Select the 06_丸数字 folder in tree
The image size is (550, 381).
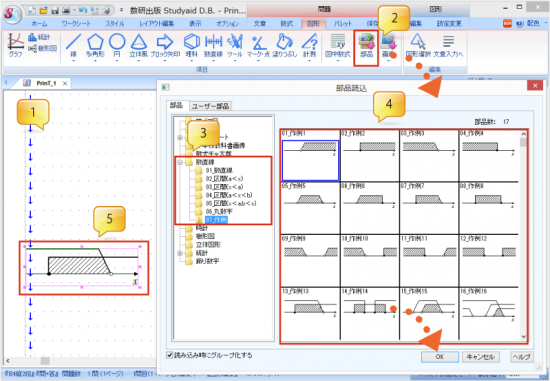click(x=219, y=212)
